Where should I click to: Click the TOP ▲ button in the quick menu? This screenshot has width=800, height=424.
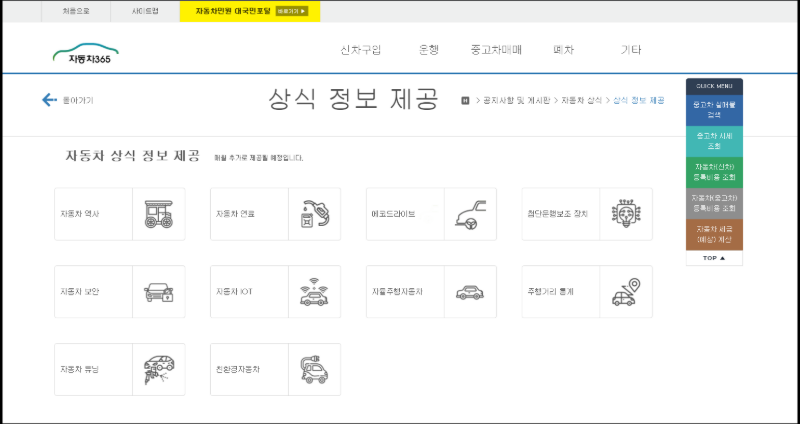click(x=714, y=258)
